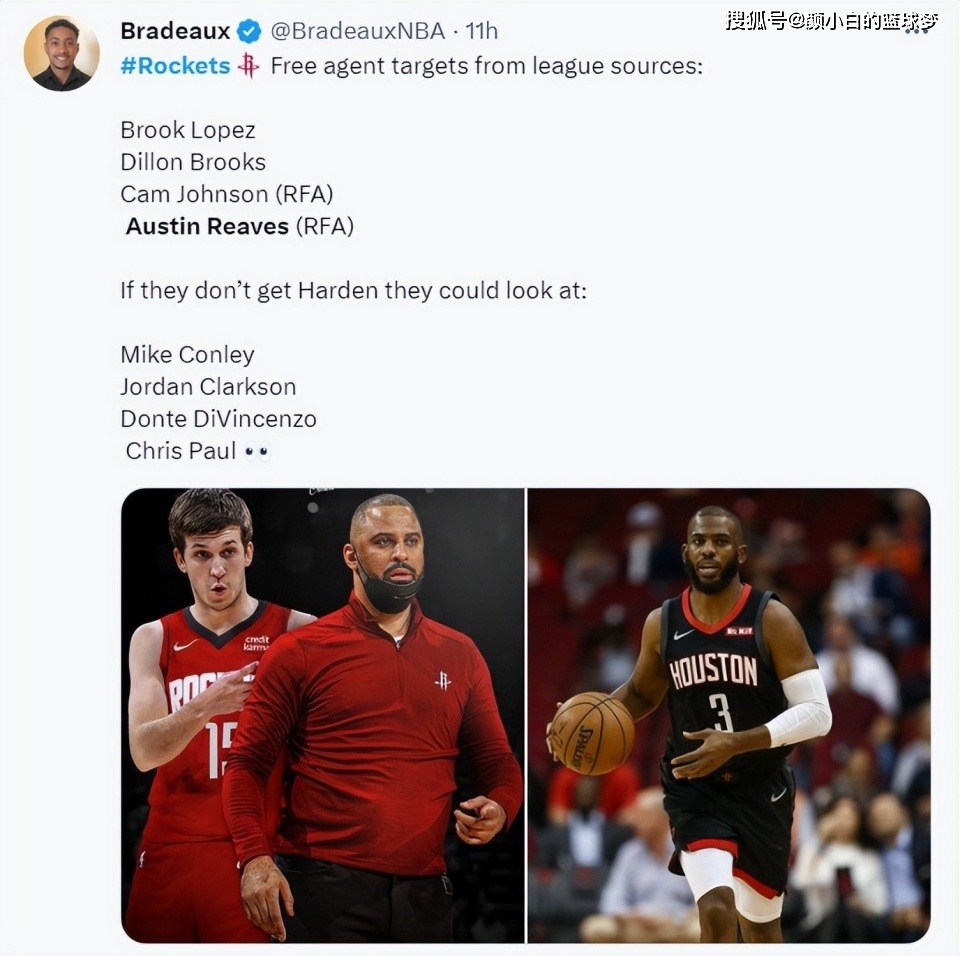Viewport: 960px width, 956px height.
Task: Click the Mike Conley name line
Action: pyautogui.click(x=187, y=355)
